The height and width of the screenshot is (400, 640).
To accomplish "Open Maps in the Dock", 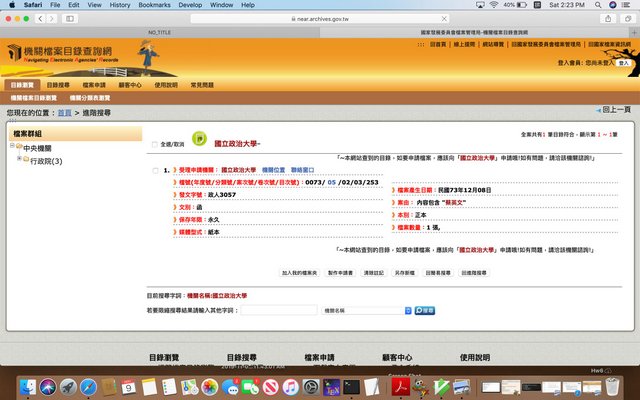I will (x=189, y=387).
